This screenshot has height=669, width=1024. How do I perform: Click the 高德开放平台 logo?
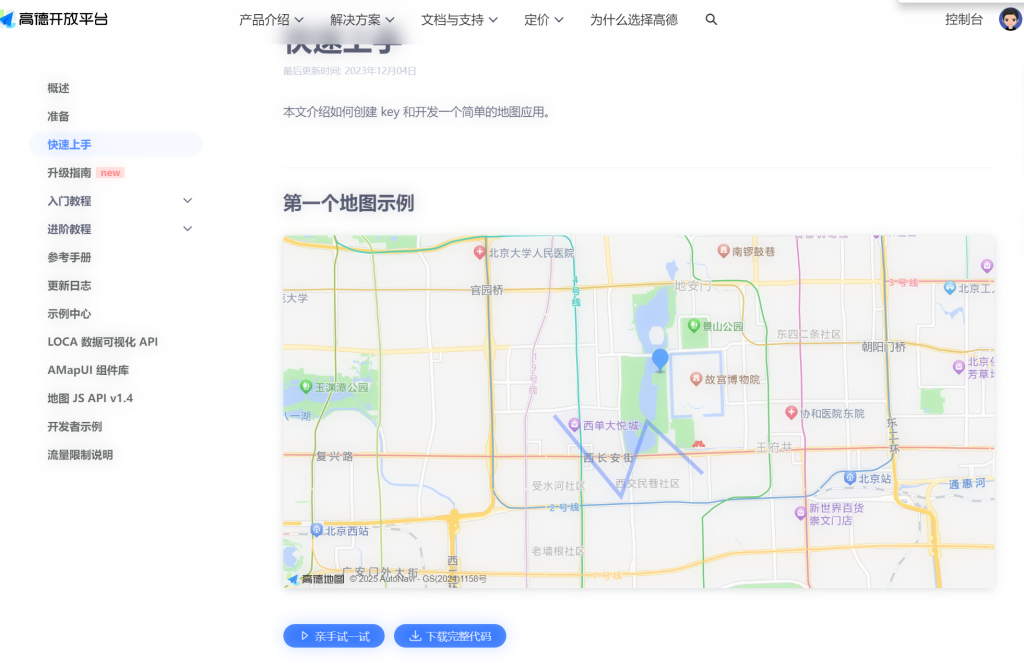(x=54, y=20)
